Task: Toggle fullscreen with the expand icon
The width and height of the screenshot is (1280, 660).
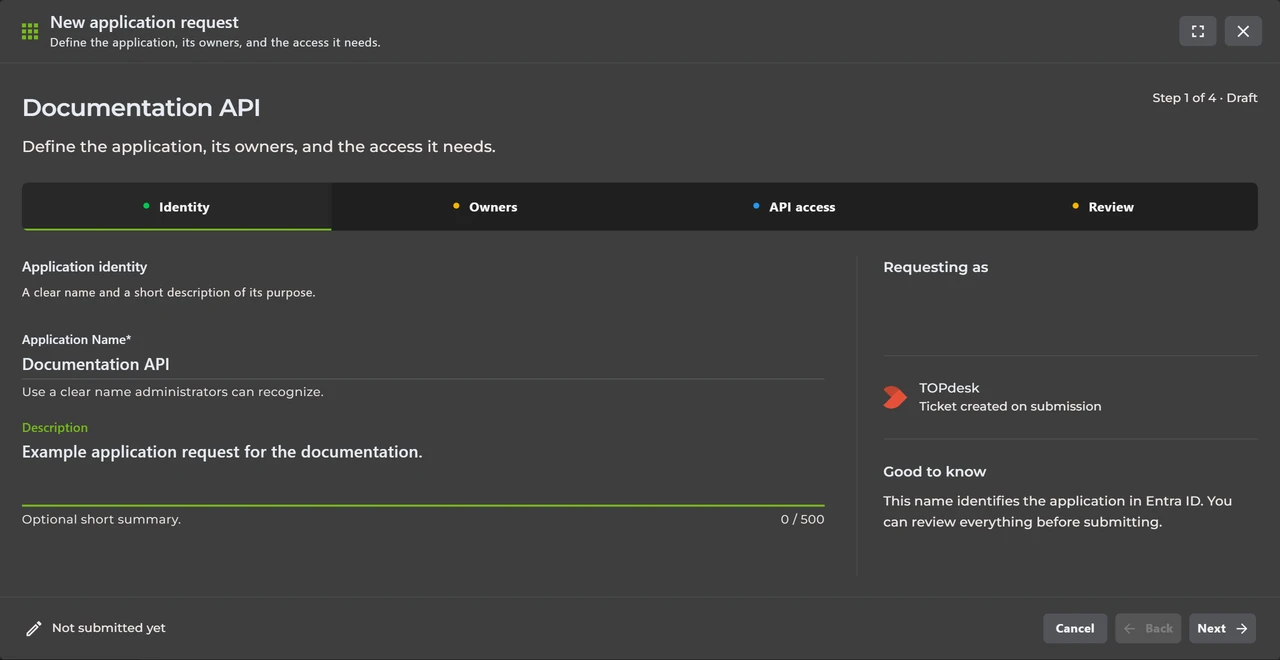Action: [1198, 31]
